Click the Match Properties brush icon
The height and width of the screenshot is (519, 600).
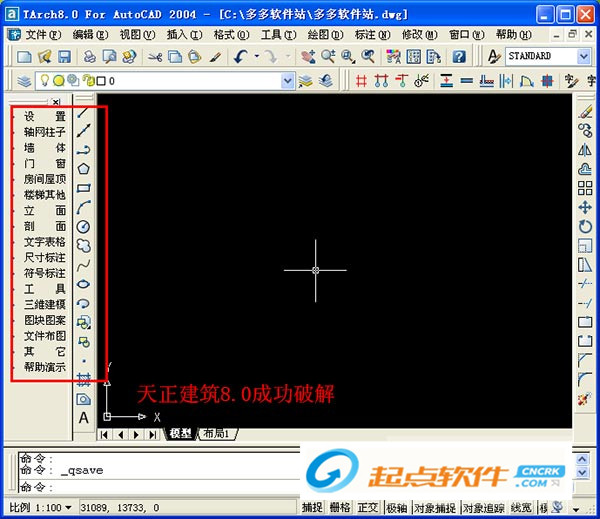215,57
